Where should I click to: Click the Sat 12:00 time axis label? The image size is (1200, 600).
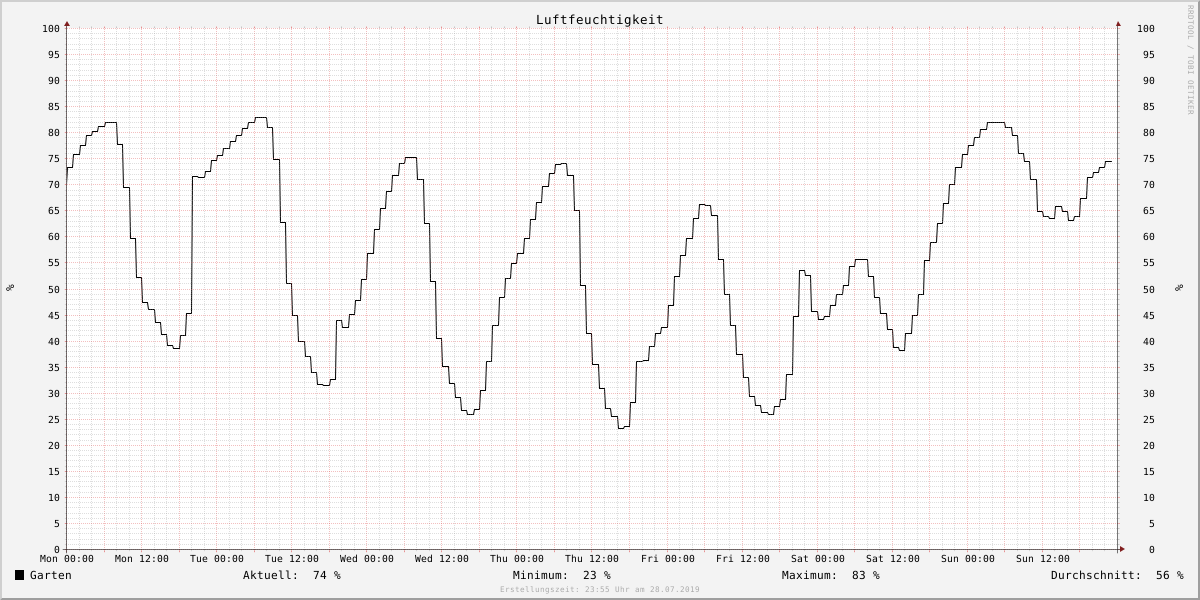(893, 559)
